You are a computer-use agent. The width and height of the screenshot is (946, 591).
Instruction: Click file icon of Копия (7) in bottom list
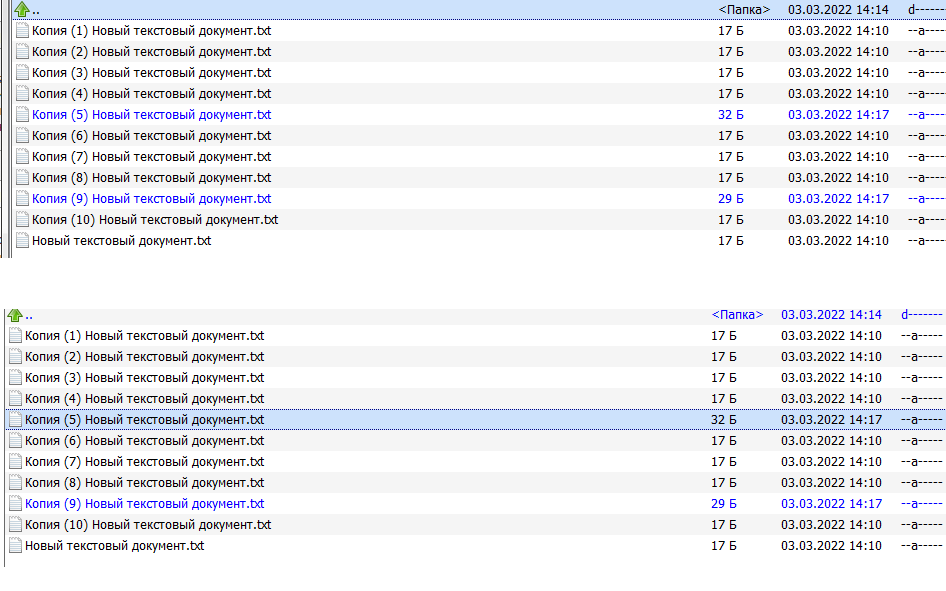[15, 462]
